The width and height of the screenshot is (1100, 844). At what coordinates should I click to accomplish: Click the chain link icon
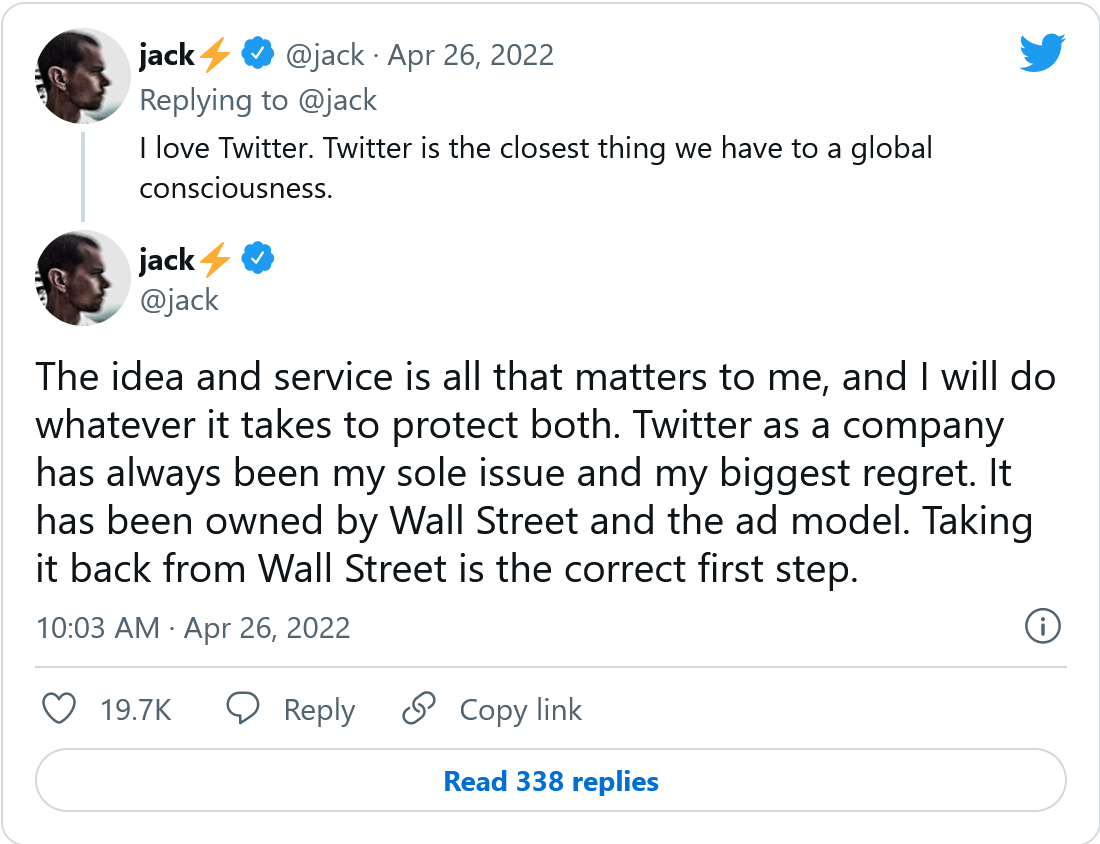coord(417,709)
